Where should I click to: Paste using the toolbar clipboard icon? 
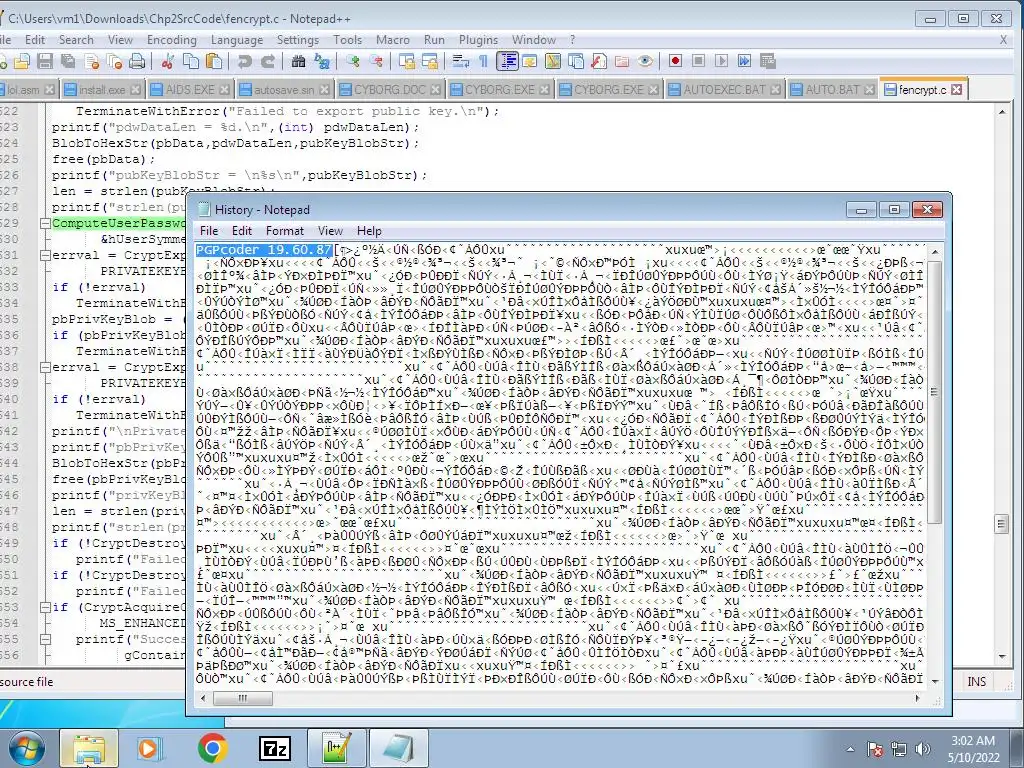[x=214, y=61]
